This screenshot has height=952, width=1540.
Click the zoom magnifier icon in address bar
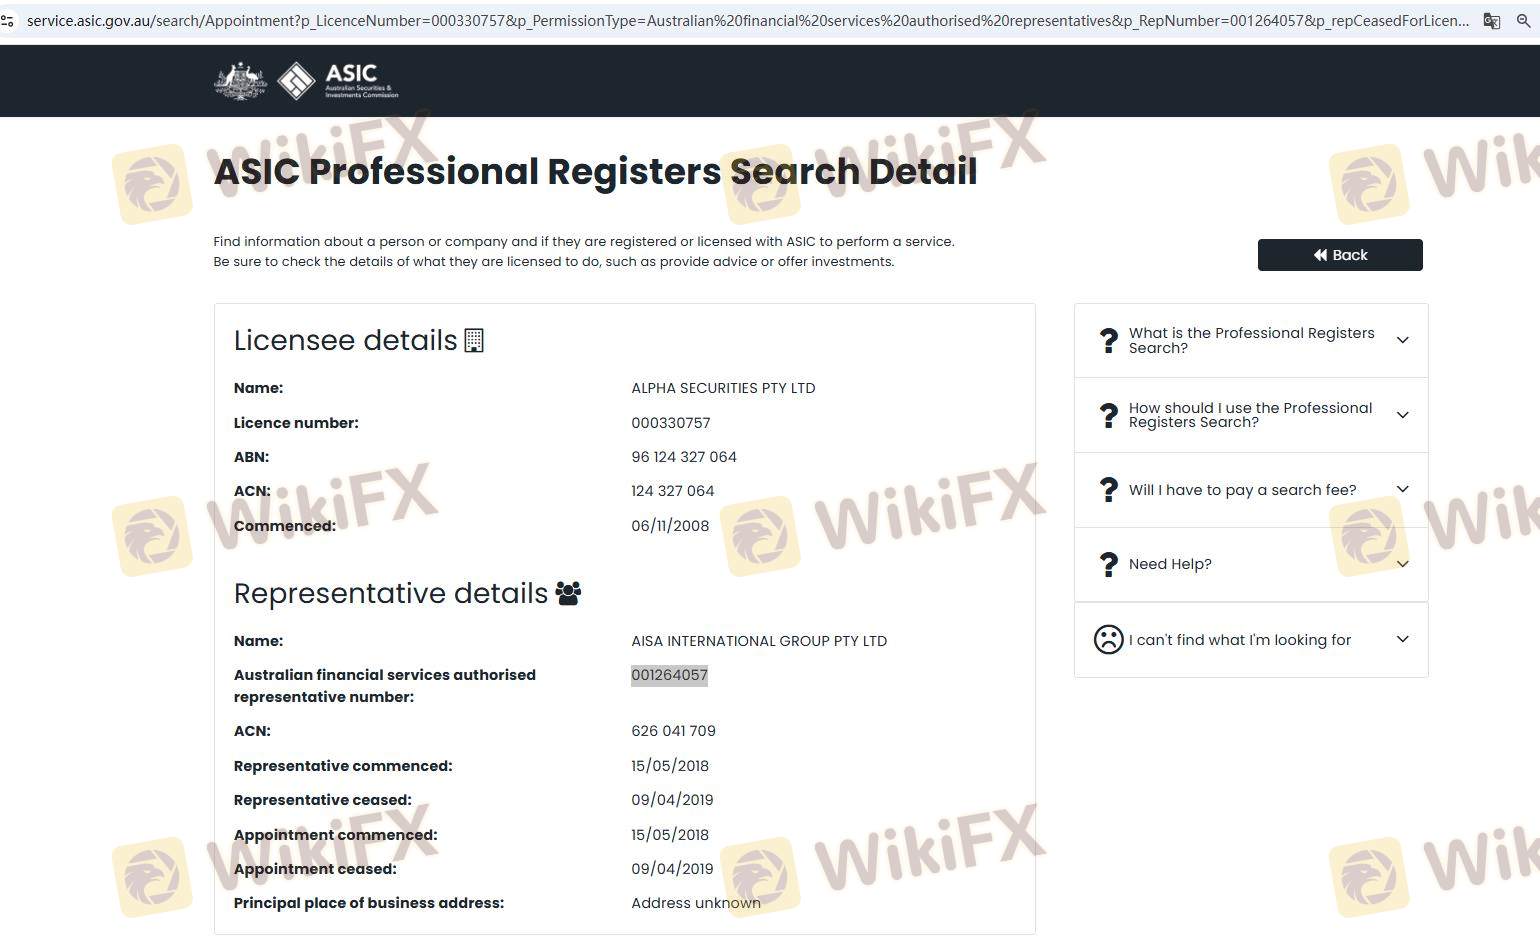[1524, 20]
